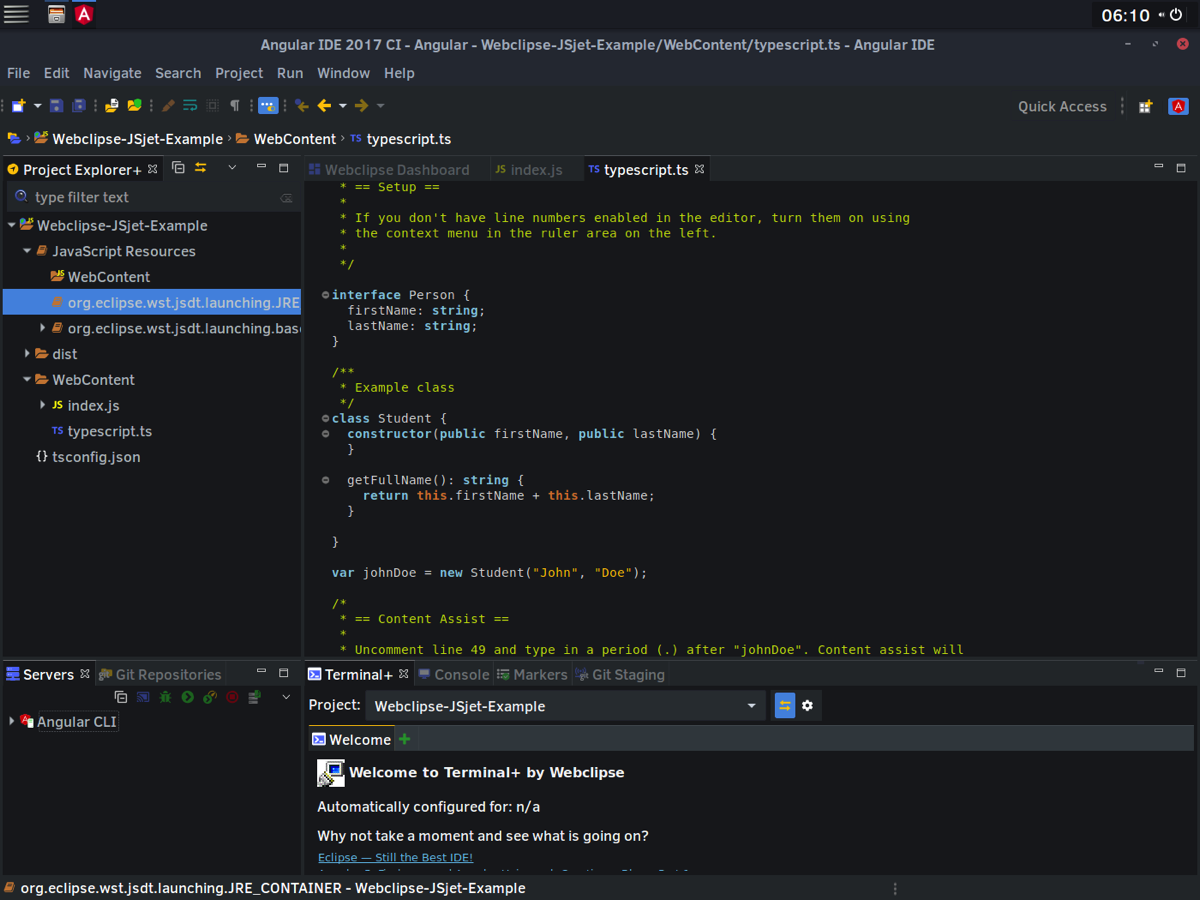Open the Terminal+ Project combo box

pyautogui.click(x=565, y=706)
